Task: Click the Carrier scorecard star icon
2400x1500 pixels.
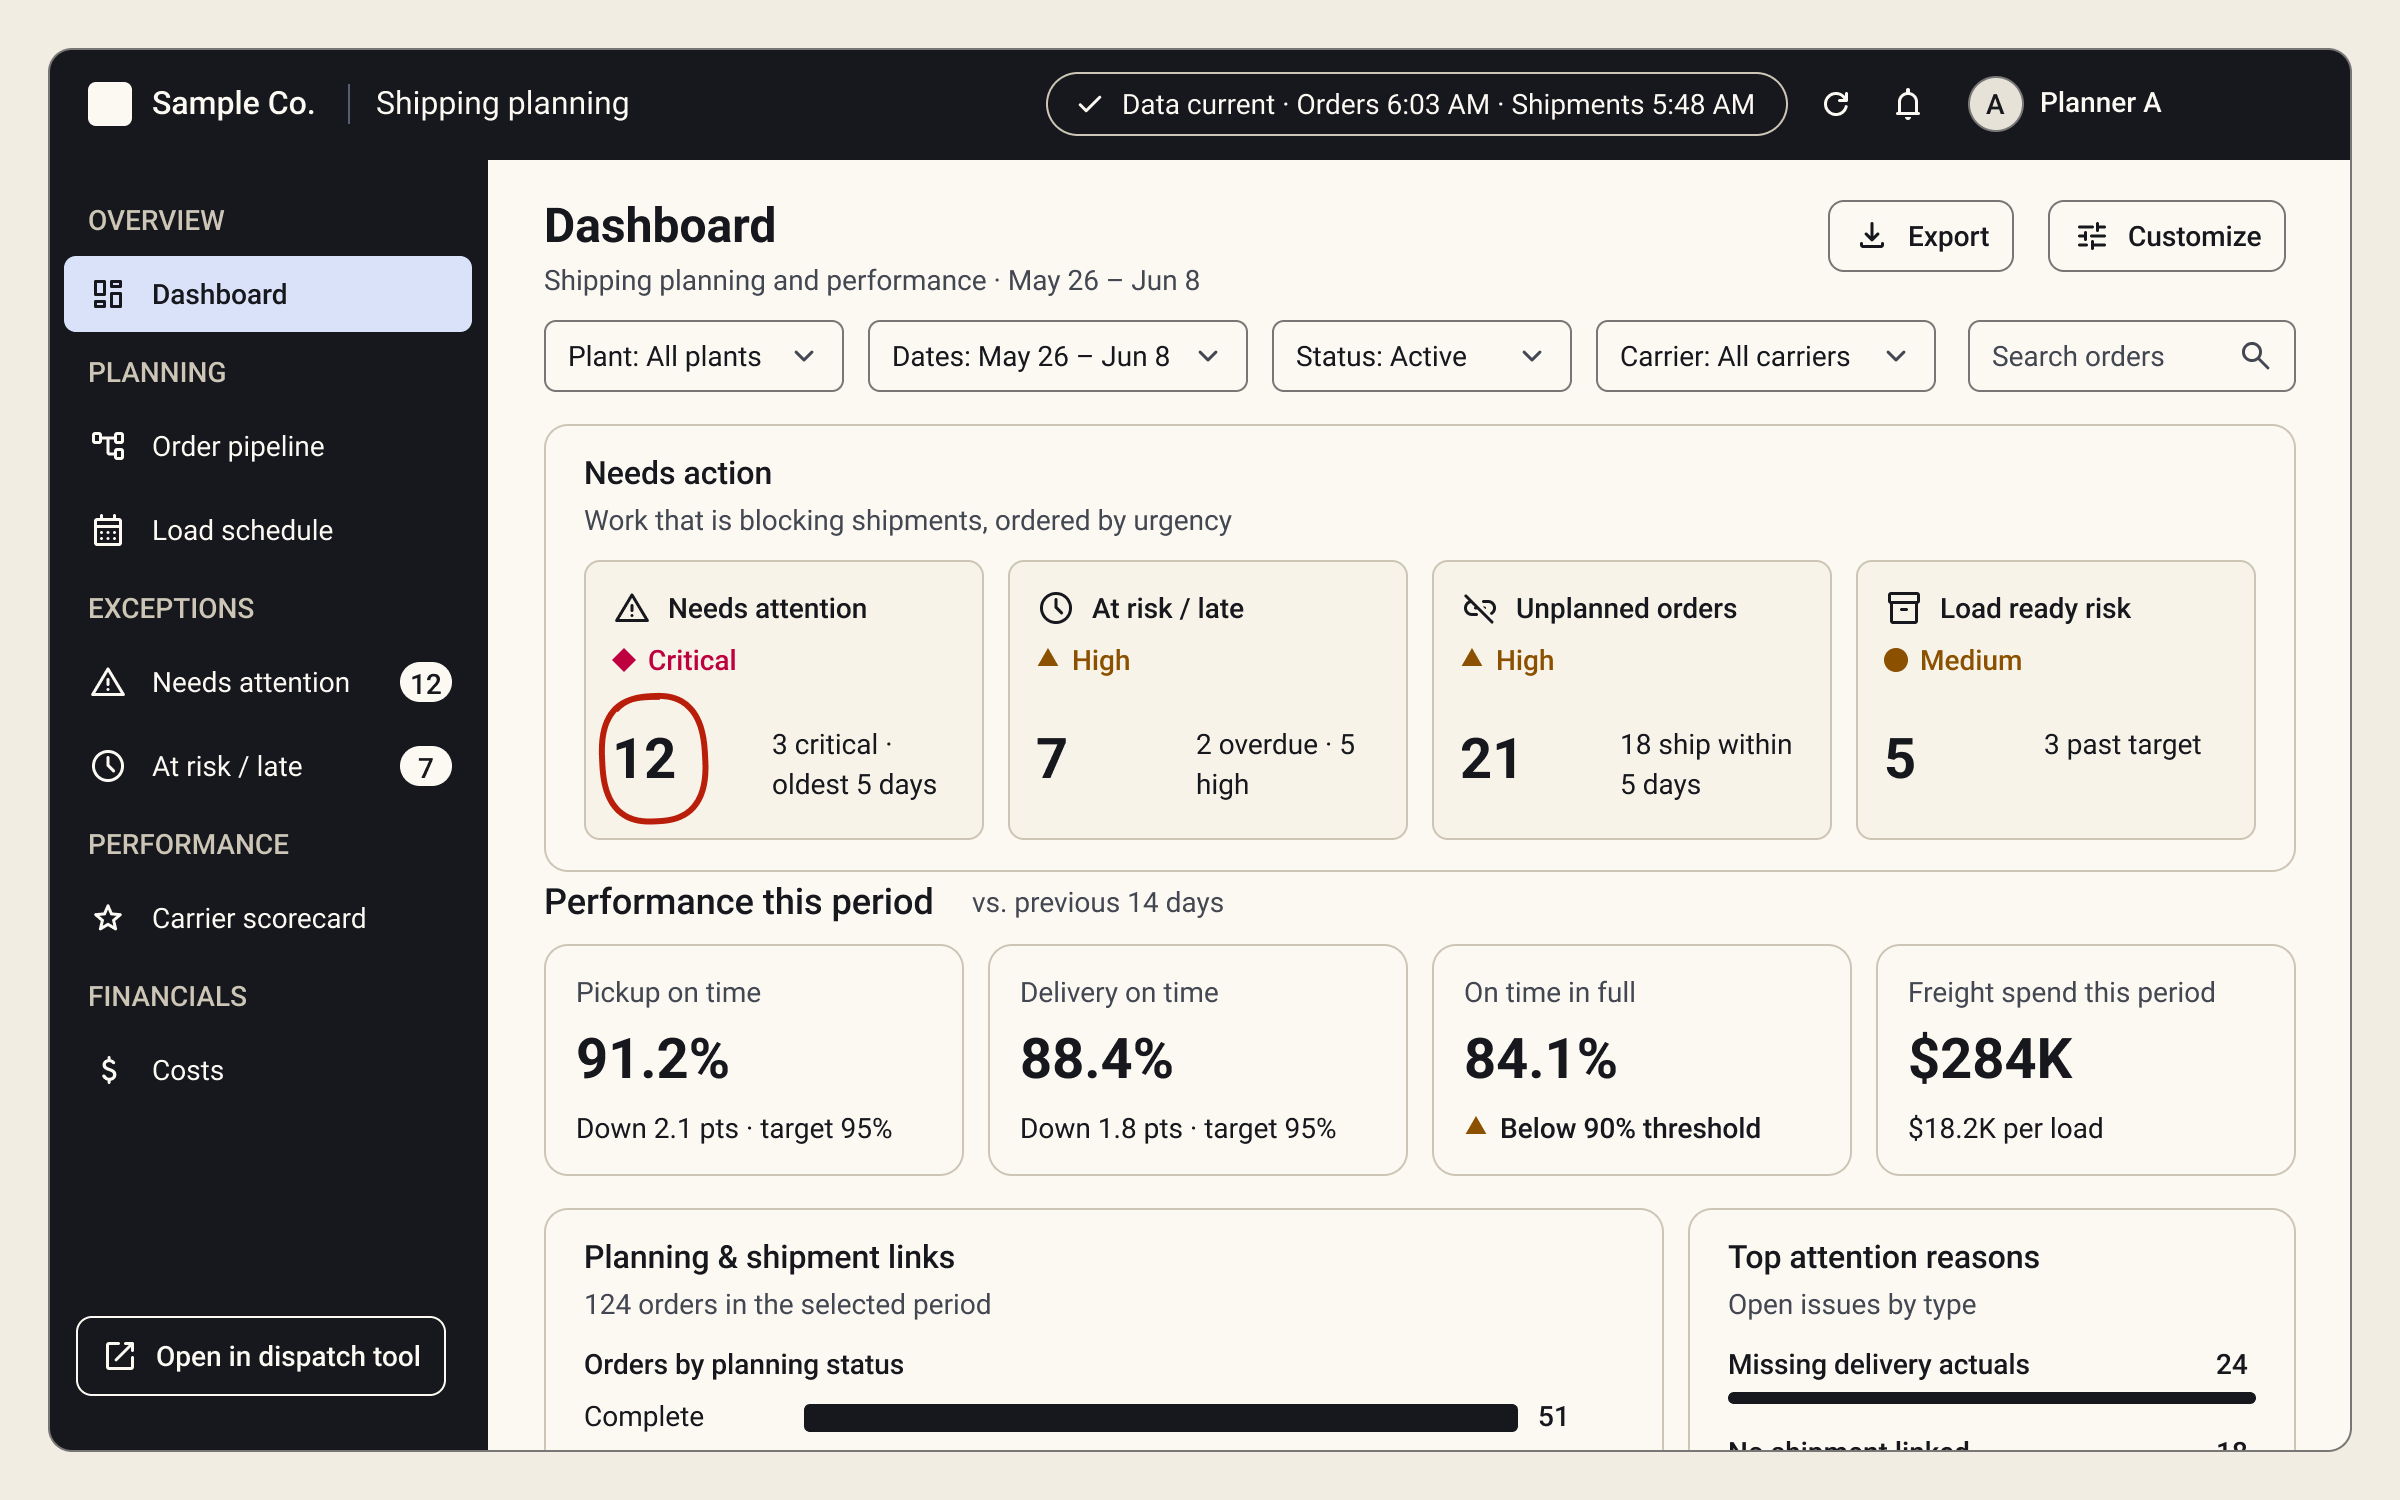Action: coord(108,918)
